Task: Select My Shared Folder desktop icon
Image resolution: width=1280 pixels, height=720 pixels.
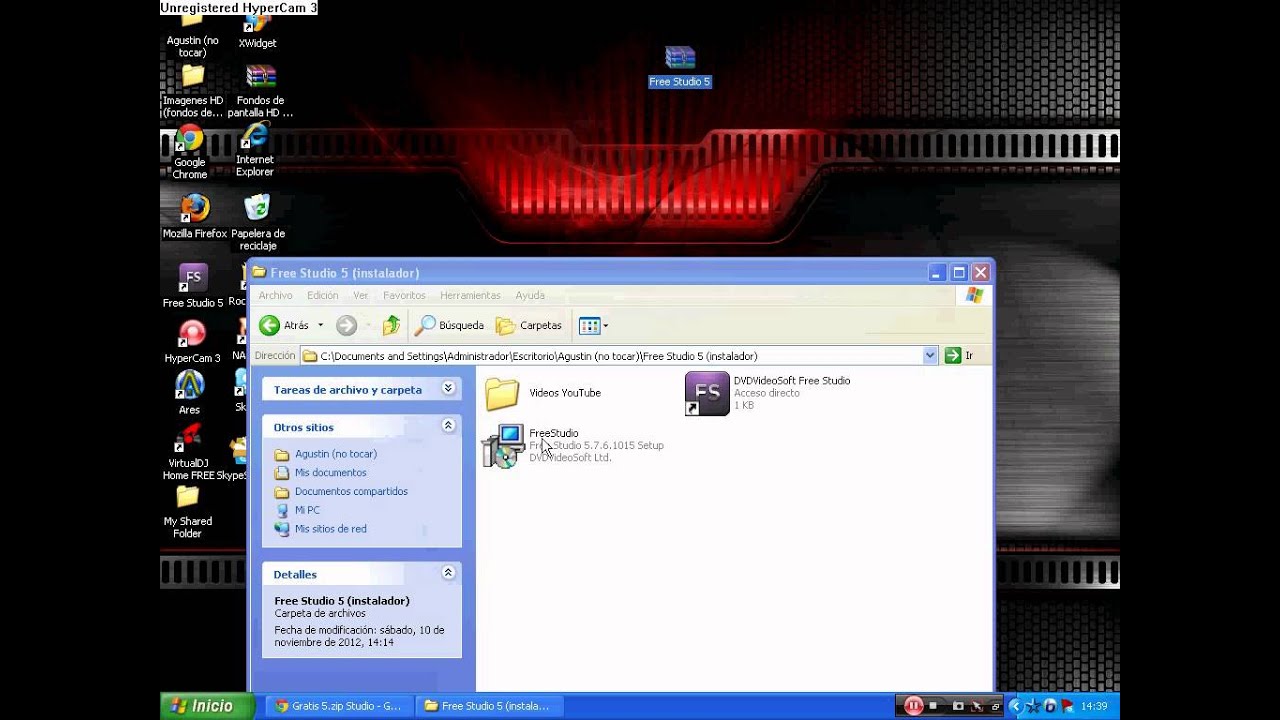Action: click(x=188, y=512)
